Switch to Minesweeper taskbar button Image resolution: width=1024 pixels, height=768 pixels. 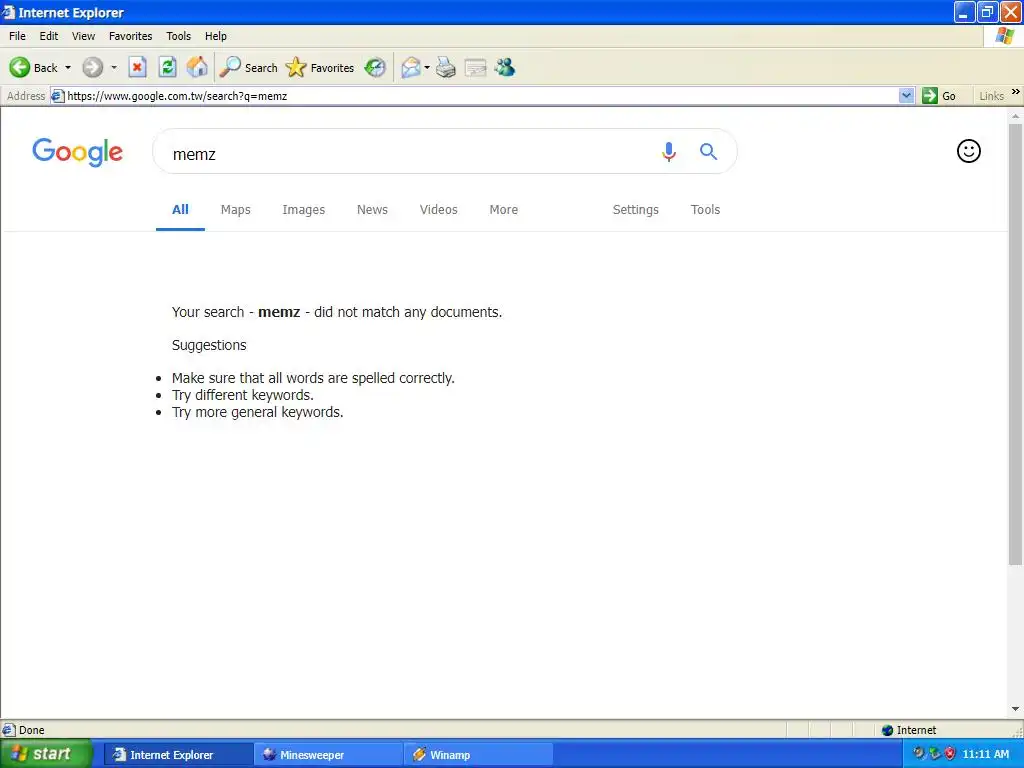pyautogui.click(x=328, y=755)
